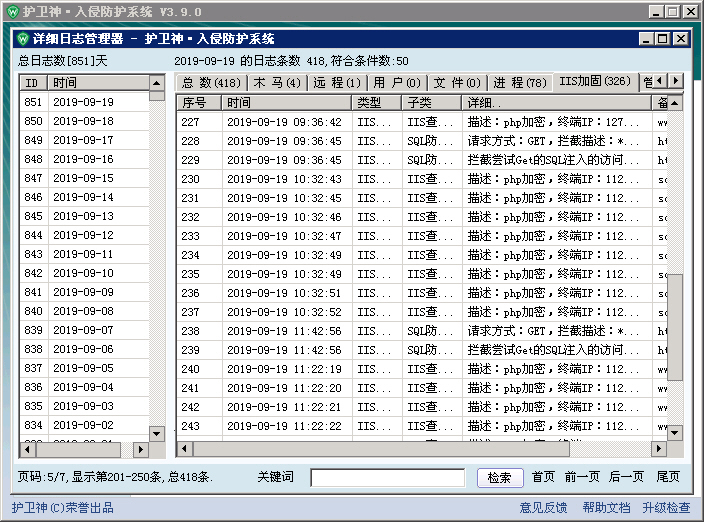Select the IIS加固(326) tab
The height and width of the screenshot is (522, 704).
click(595, 81)
